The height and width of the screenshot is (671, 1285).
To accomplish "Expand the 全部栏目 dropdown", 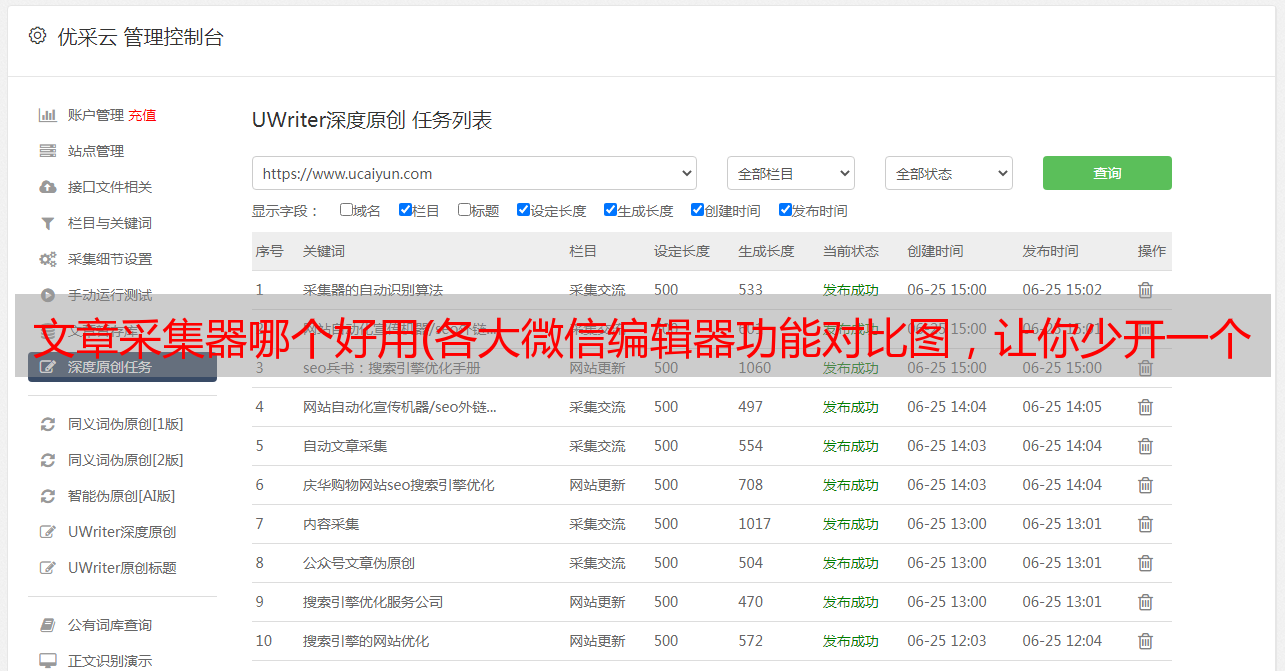I will pyautogui.click(x=790, y=173).
